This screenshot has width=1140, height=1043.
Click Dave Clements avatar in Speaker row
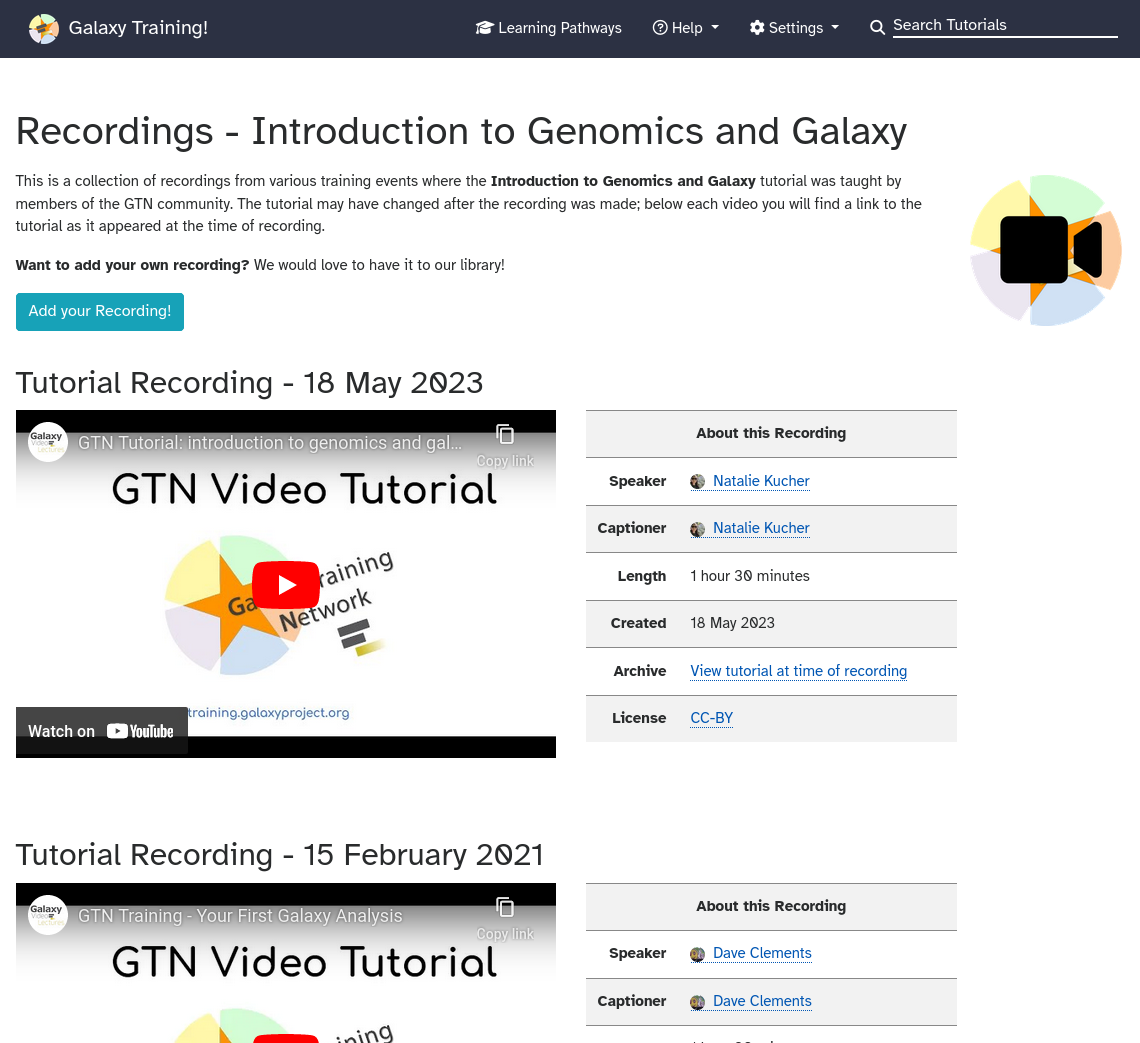(x=697, y=954)
